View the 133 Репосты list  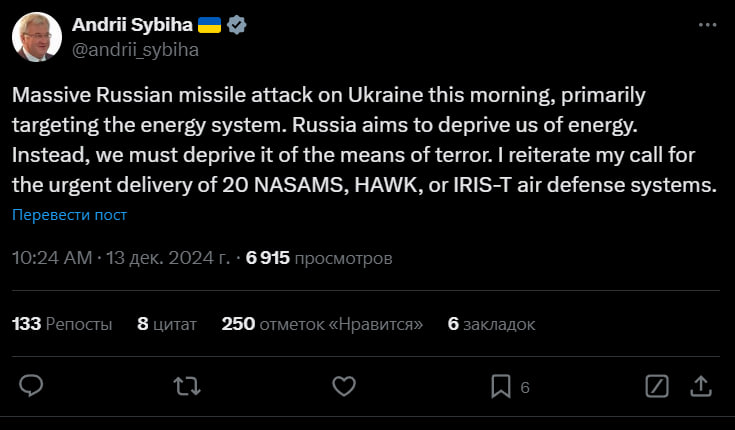(x=62, y=324)
